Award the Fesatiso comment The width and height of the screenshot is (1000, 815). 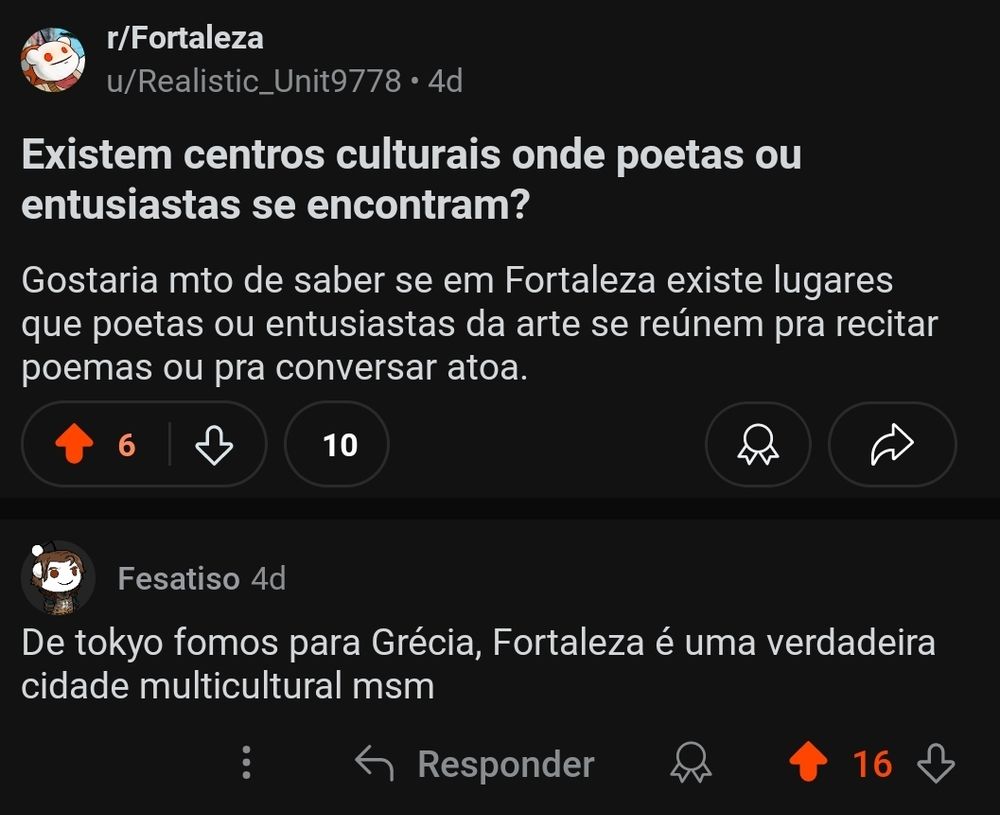click(690, 764)
